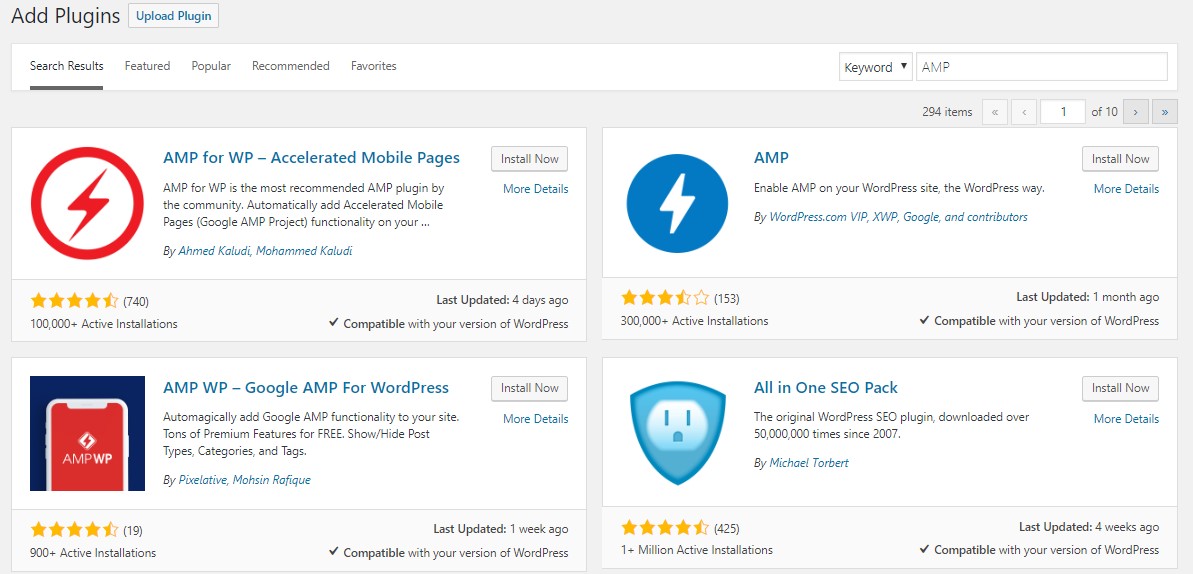Open the AMP WP – Google AMP For WordPress title
The height and width of the screenshot is (574, 1193).
pyautogui.click(x=306, y=387)
